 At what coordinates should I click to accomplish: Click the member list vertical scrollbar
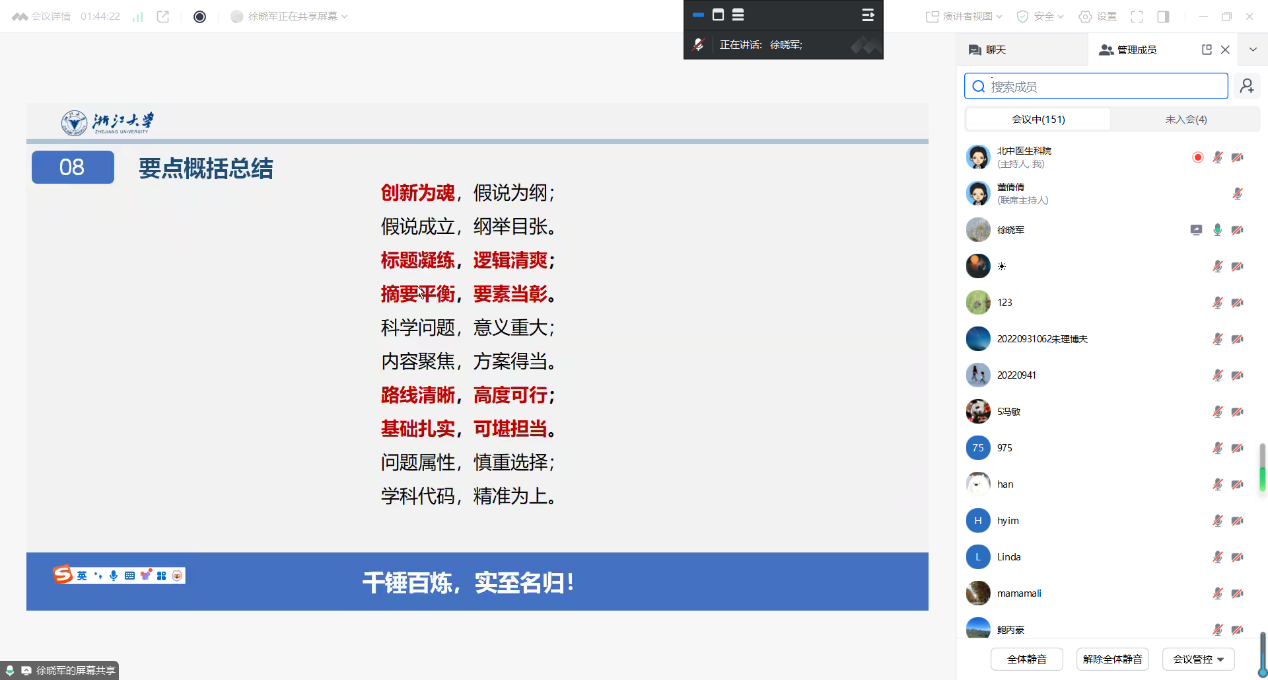tap(1262, 467)
